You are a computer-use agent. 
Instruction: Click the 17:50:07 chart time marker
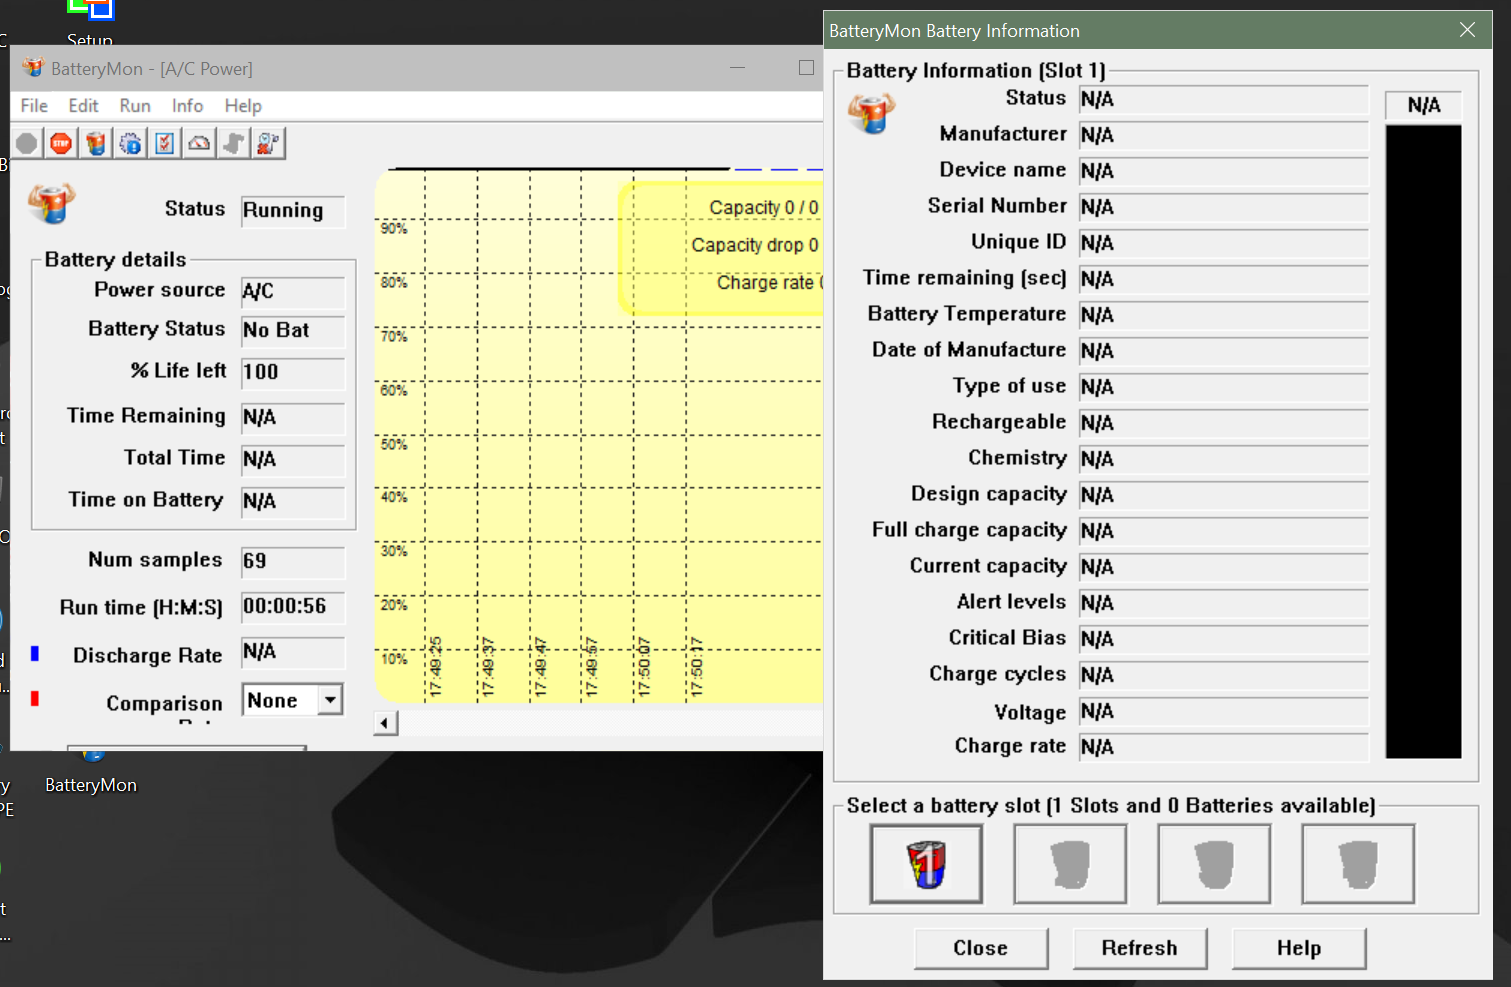tap(644, 667)
